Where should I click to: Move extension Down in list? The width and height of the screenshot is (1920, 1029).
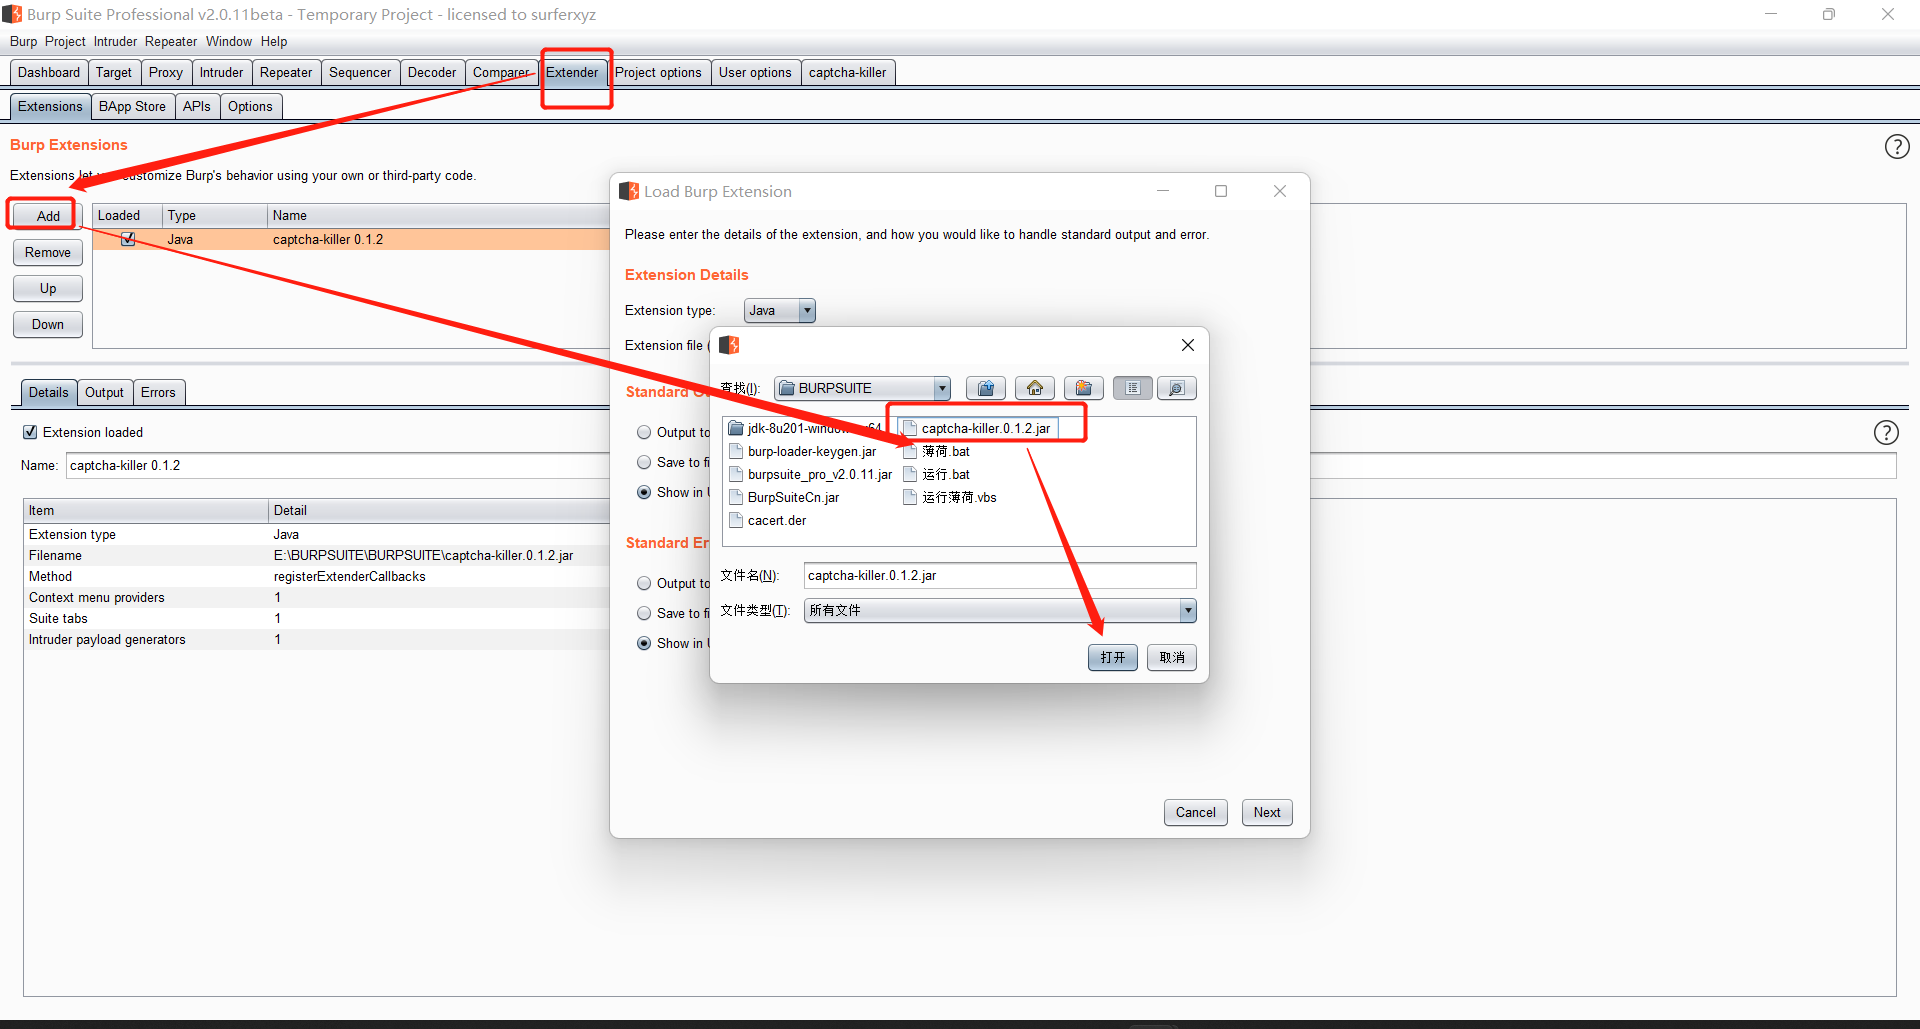48,324
